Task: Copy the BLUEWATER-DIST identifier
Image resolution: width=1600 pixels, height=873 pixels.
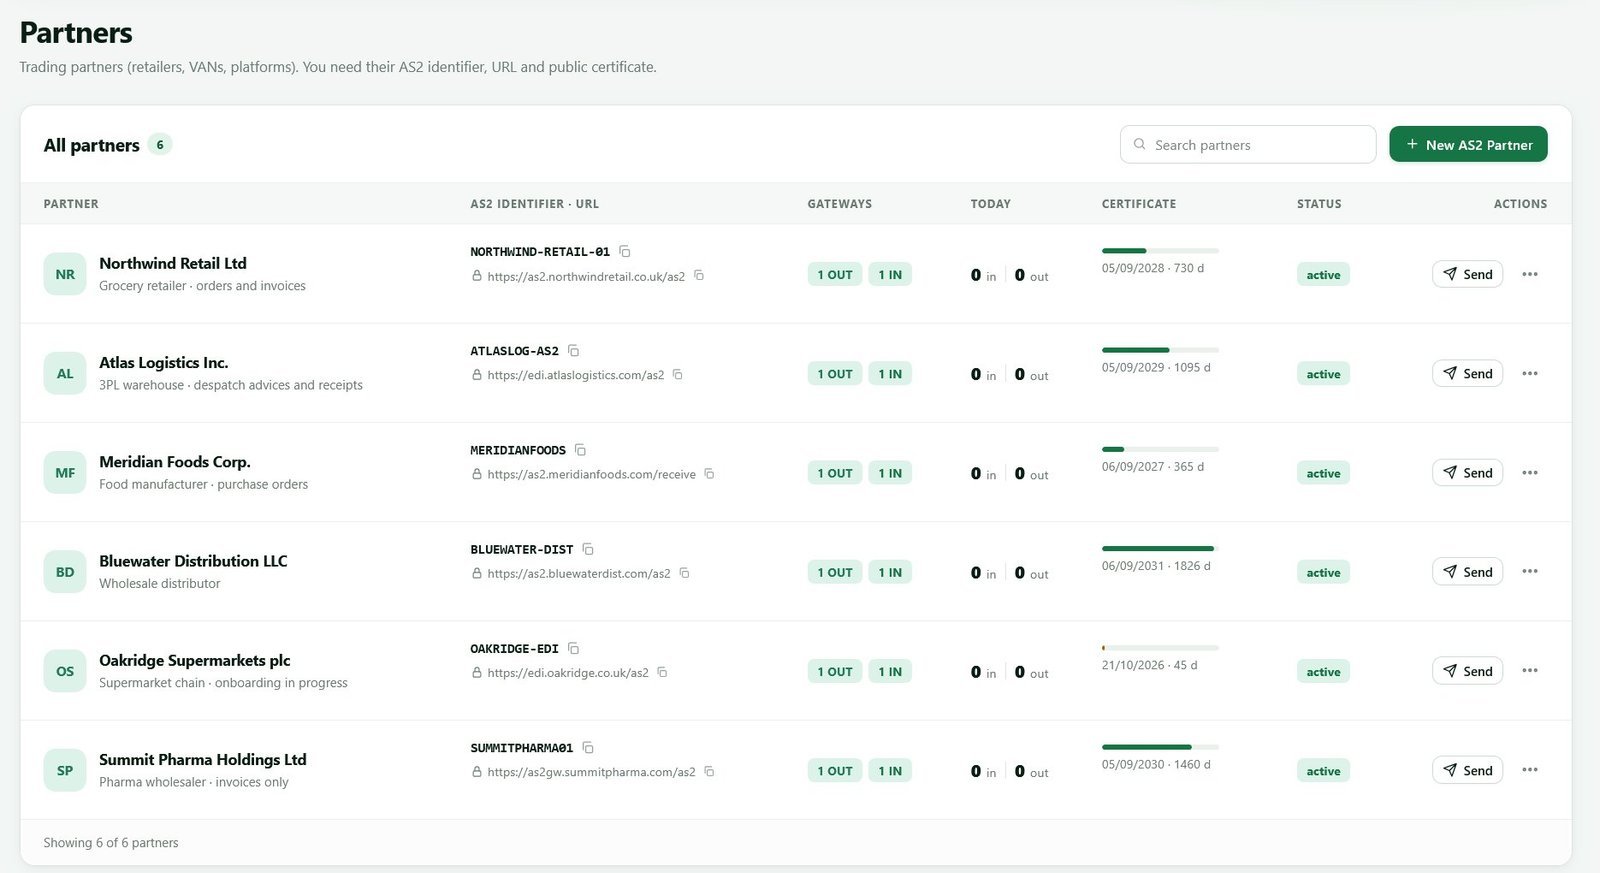Action: point(588,549)
